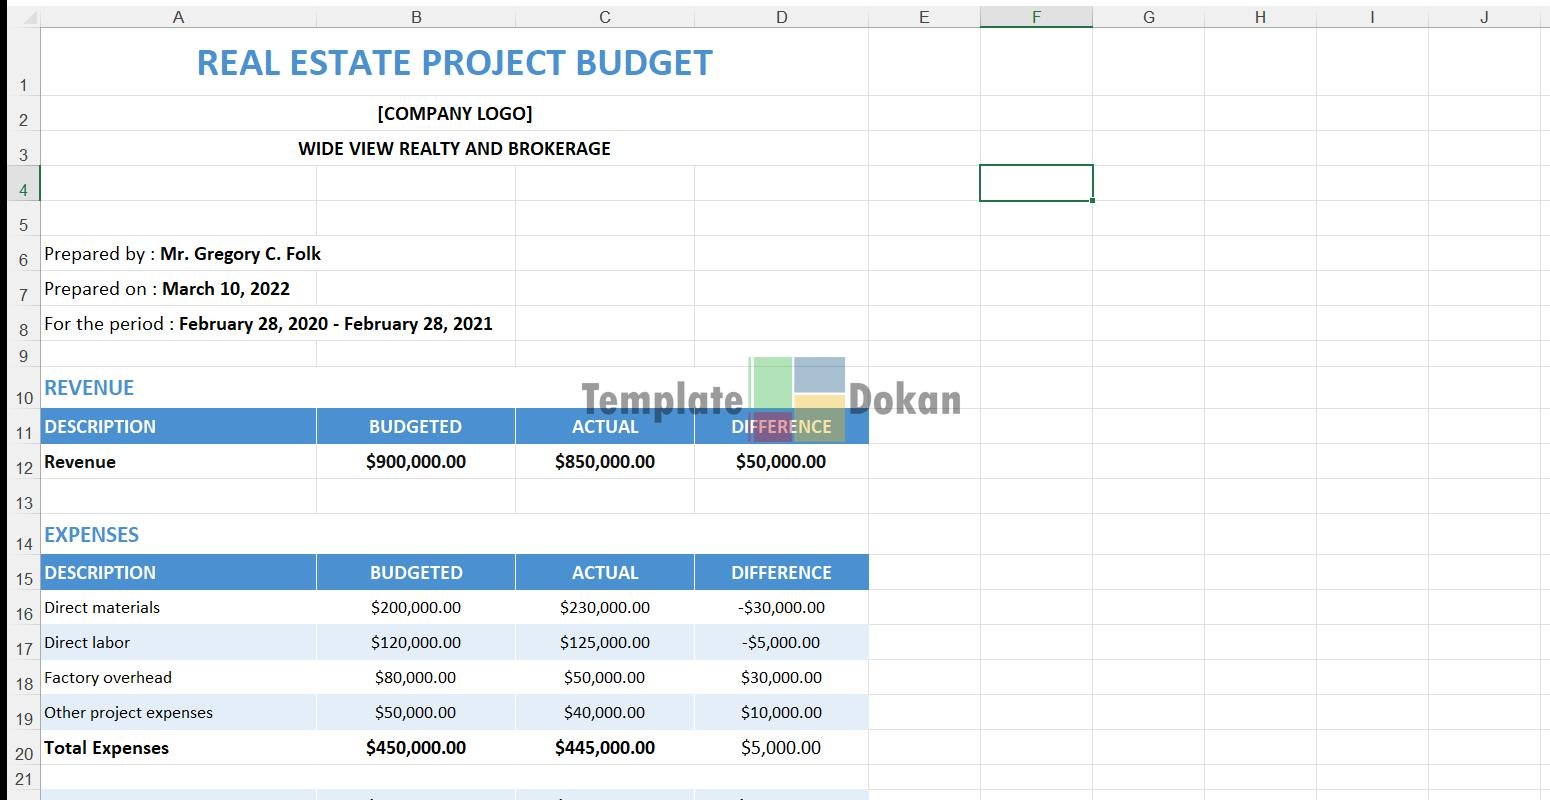This screenshot has height=800, width=1550.
Task: Click the REAL ESTATE PROJECT BUDGET title cell
Action: (x=454, y=63)
